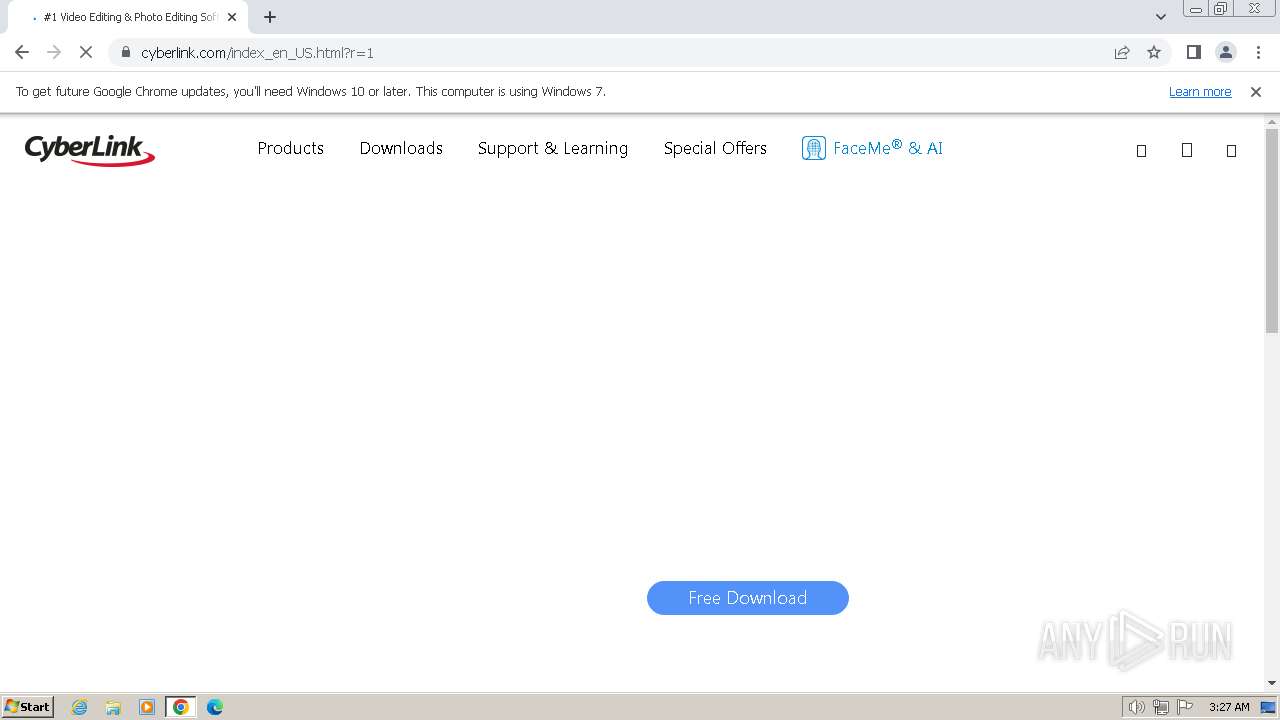Screen dimensions: 1280x720
Task: Click the page vertical scrollbar thumb
Action: tap(1272, 230)
